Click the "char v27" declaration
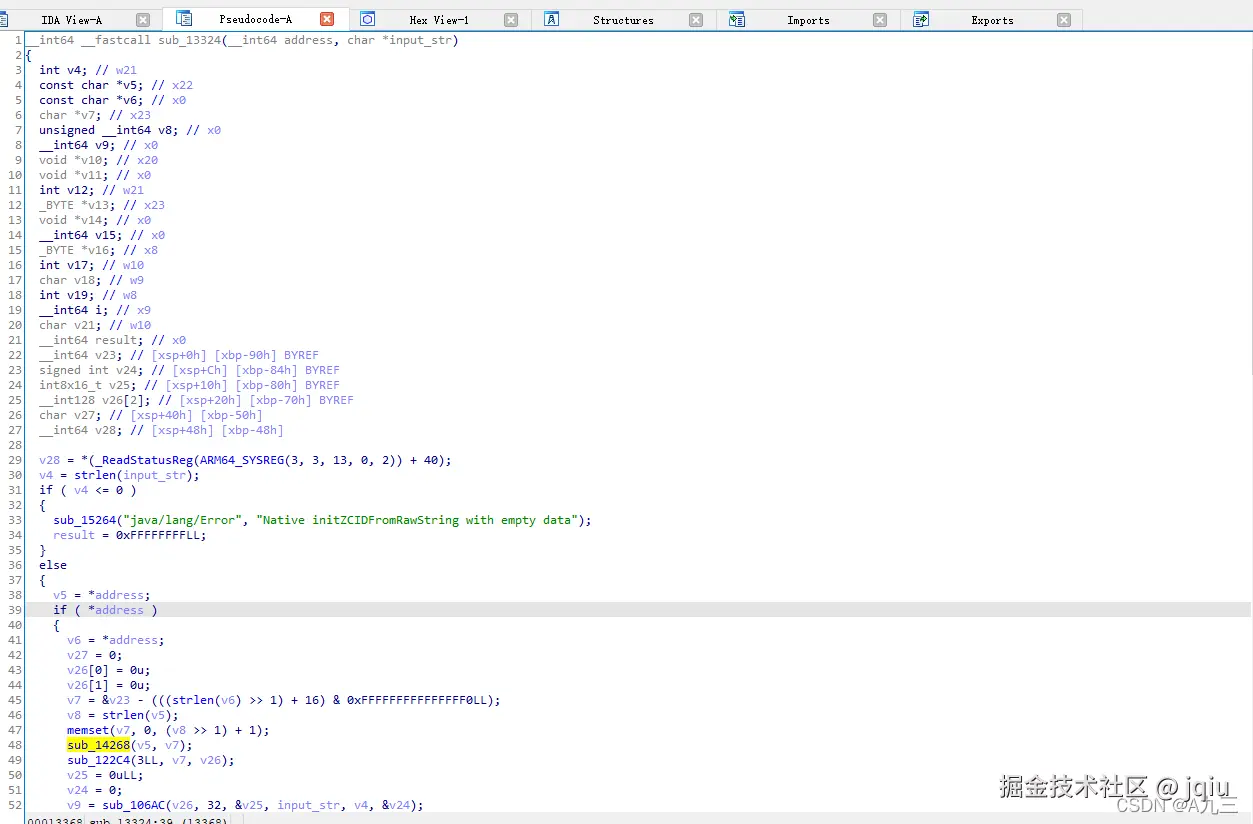Image resolution: width=1253 pixels, height=824 pixels. tap(67, 415)
